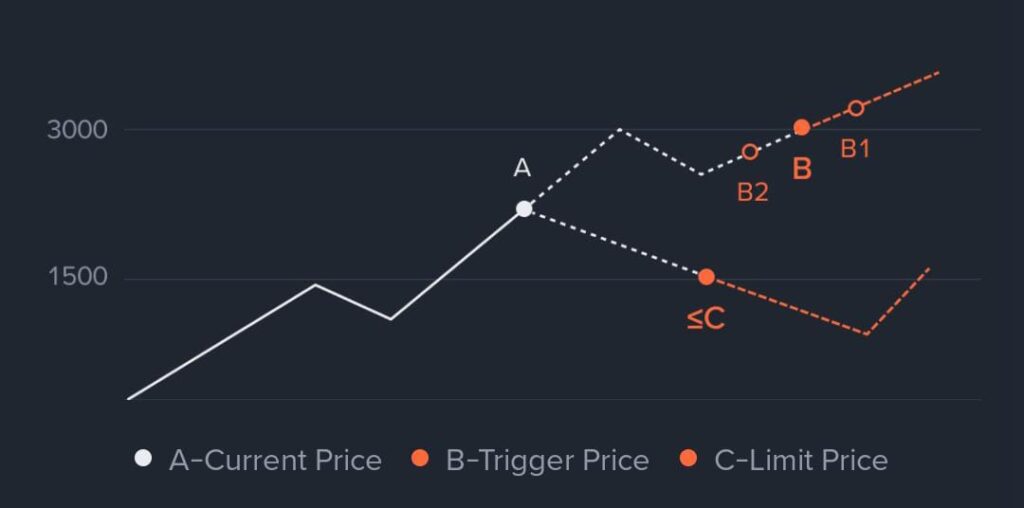Click the lowest dip of the orange dashed line
The height and width of the screenshot is (508, 1024).
[x=866, y=334]
